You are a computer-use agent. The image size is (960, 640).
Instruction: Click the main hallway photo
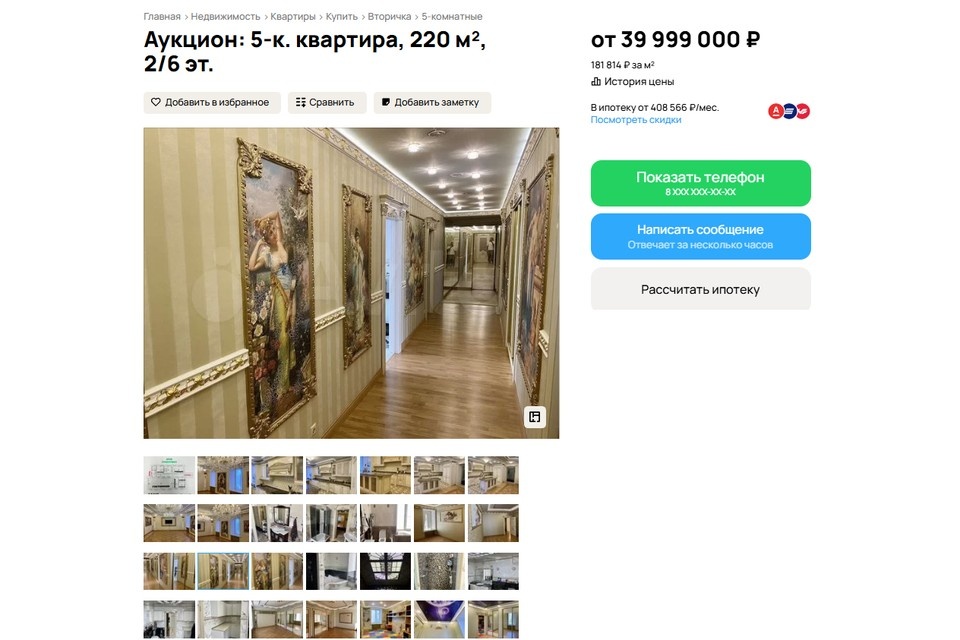(x=351, y=283)
